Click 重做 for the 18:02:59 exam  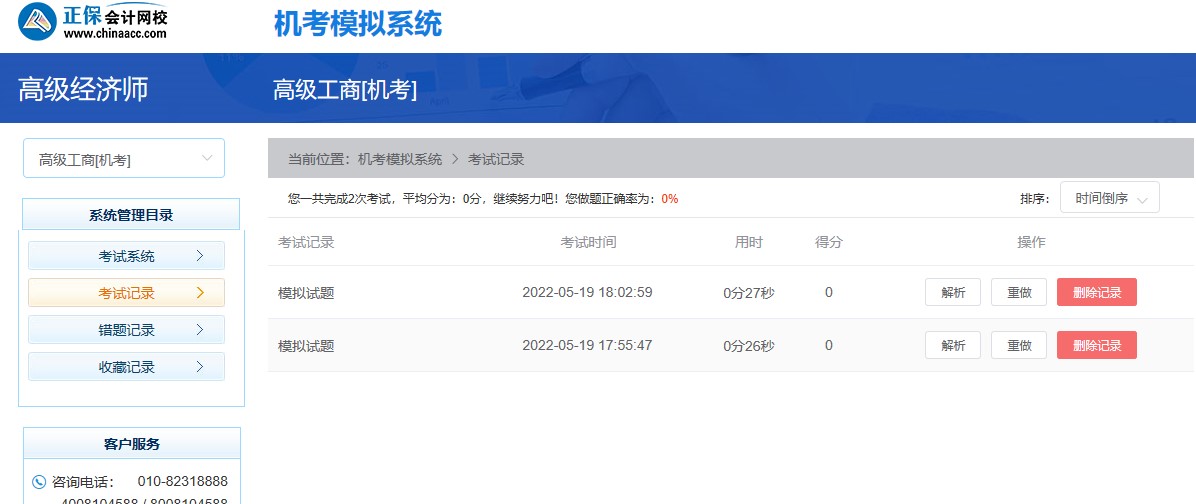tap(1018, 292)
